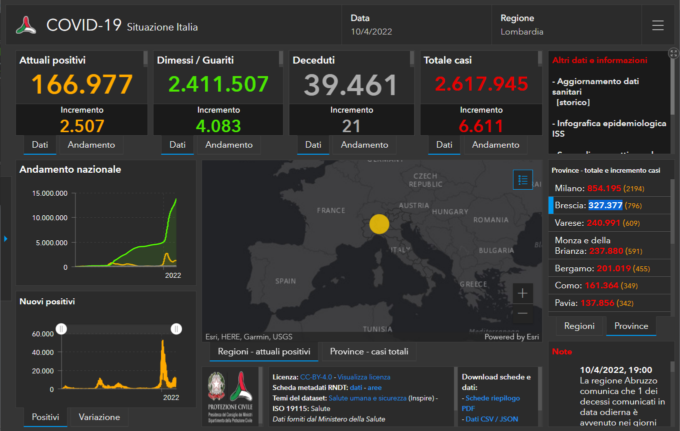Grab the right time-range slider handle
The image size is (680, 431).
(177, 328)
